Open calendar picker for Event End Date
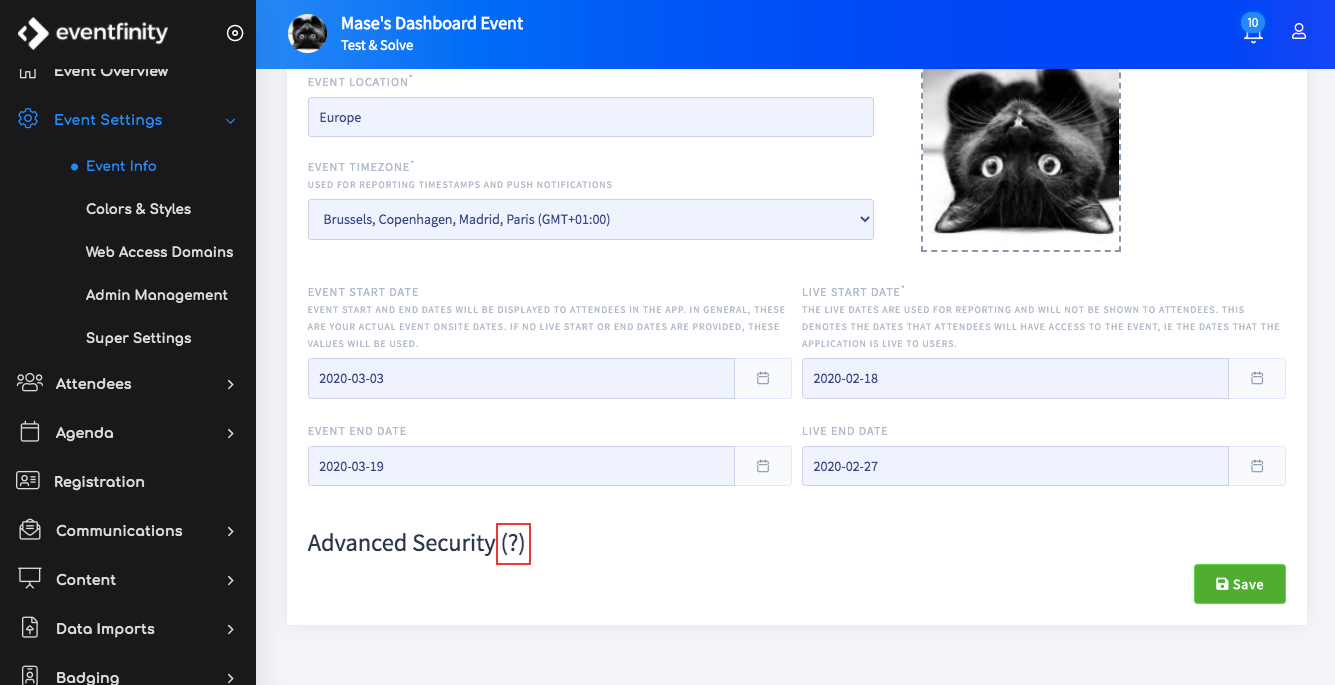The height and width of the screenshot is (685, 1335). pyautogui.click(x=763, y=466)
